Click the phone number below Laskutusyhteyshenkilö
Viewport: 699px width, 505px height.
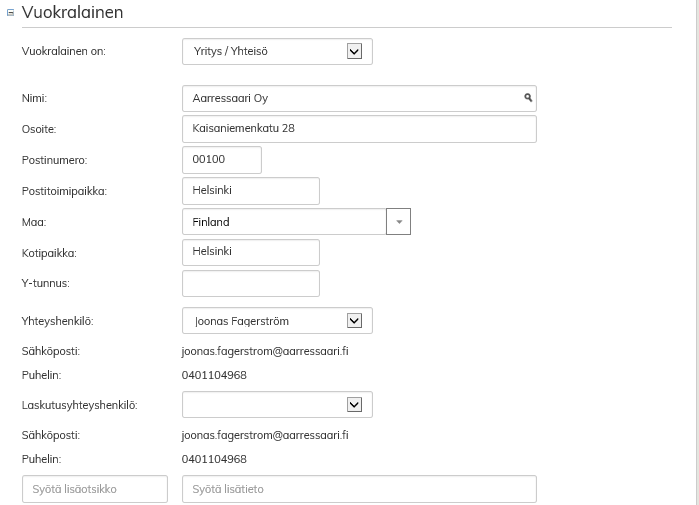(x=214, y=460)
